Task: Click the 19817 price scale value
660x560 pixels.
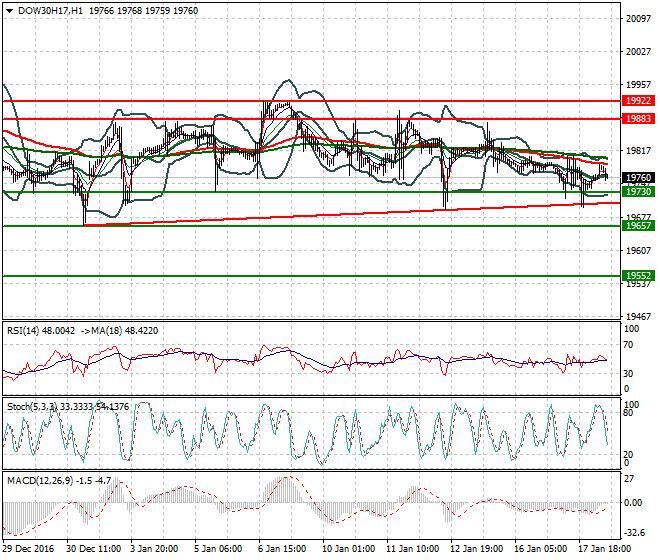Action: pyautogui.click(x=639, y=151)
